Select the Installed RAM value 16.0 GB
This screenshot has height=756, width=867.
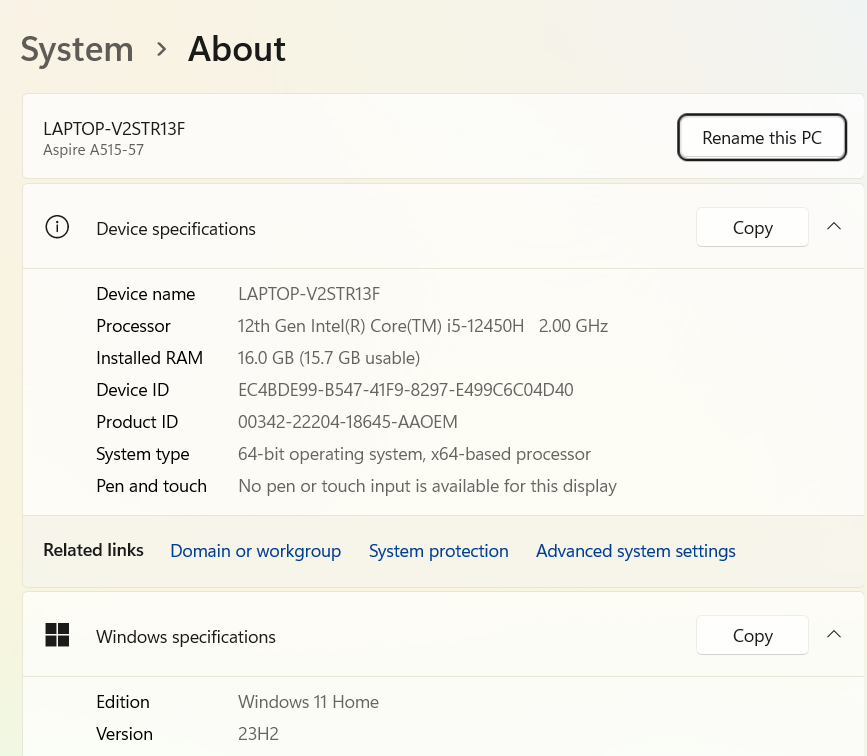tap(329, 358)
